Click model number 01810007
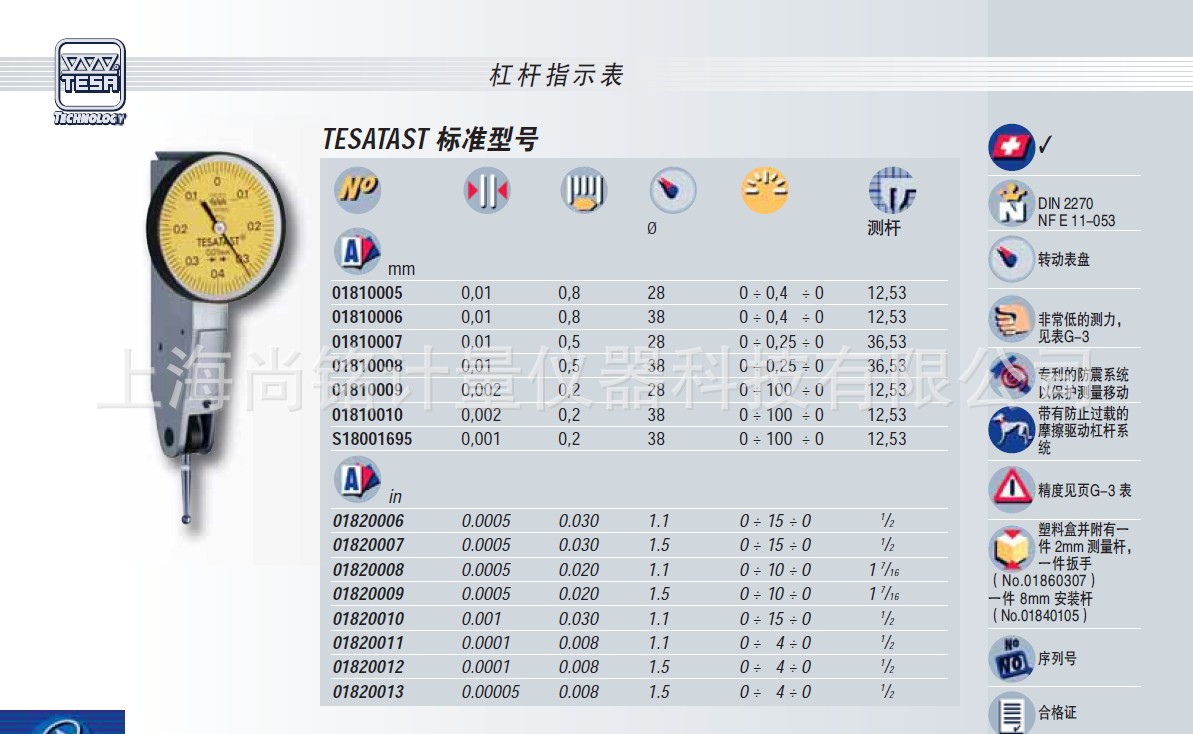1193x734 pixels. pyautogui.click(x=367, y=342)
